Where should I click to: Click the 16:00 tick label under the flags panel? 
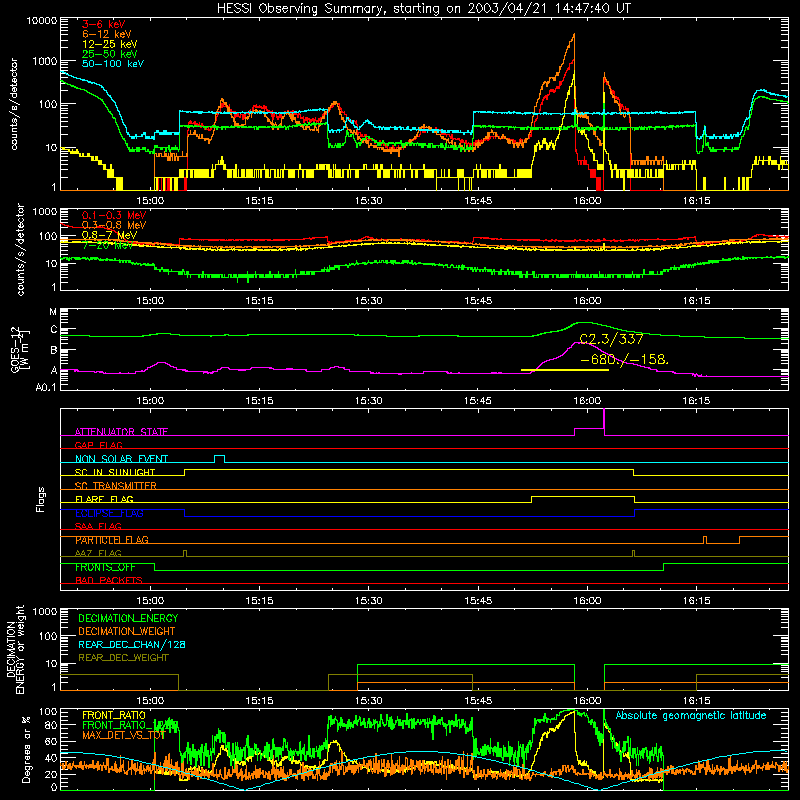(x=587, y=601)
